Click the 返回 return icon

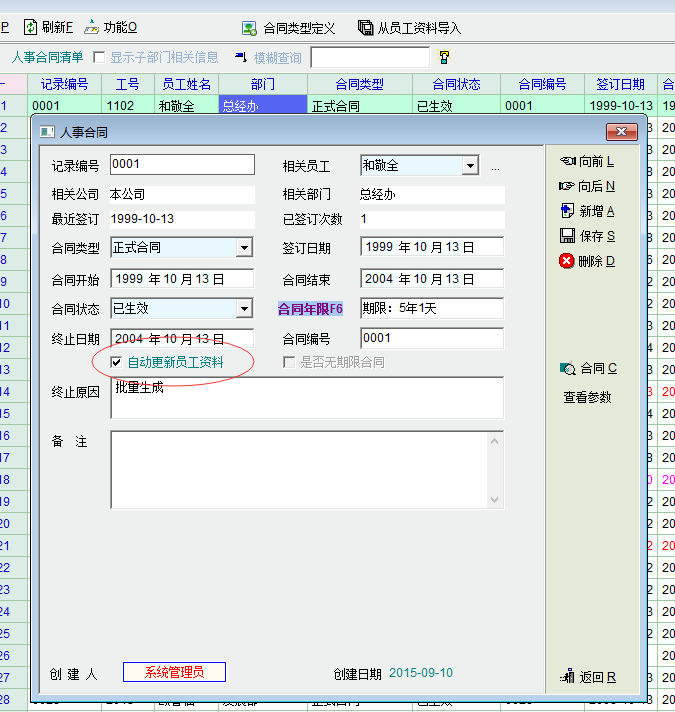[x=568, y=677]
